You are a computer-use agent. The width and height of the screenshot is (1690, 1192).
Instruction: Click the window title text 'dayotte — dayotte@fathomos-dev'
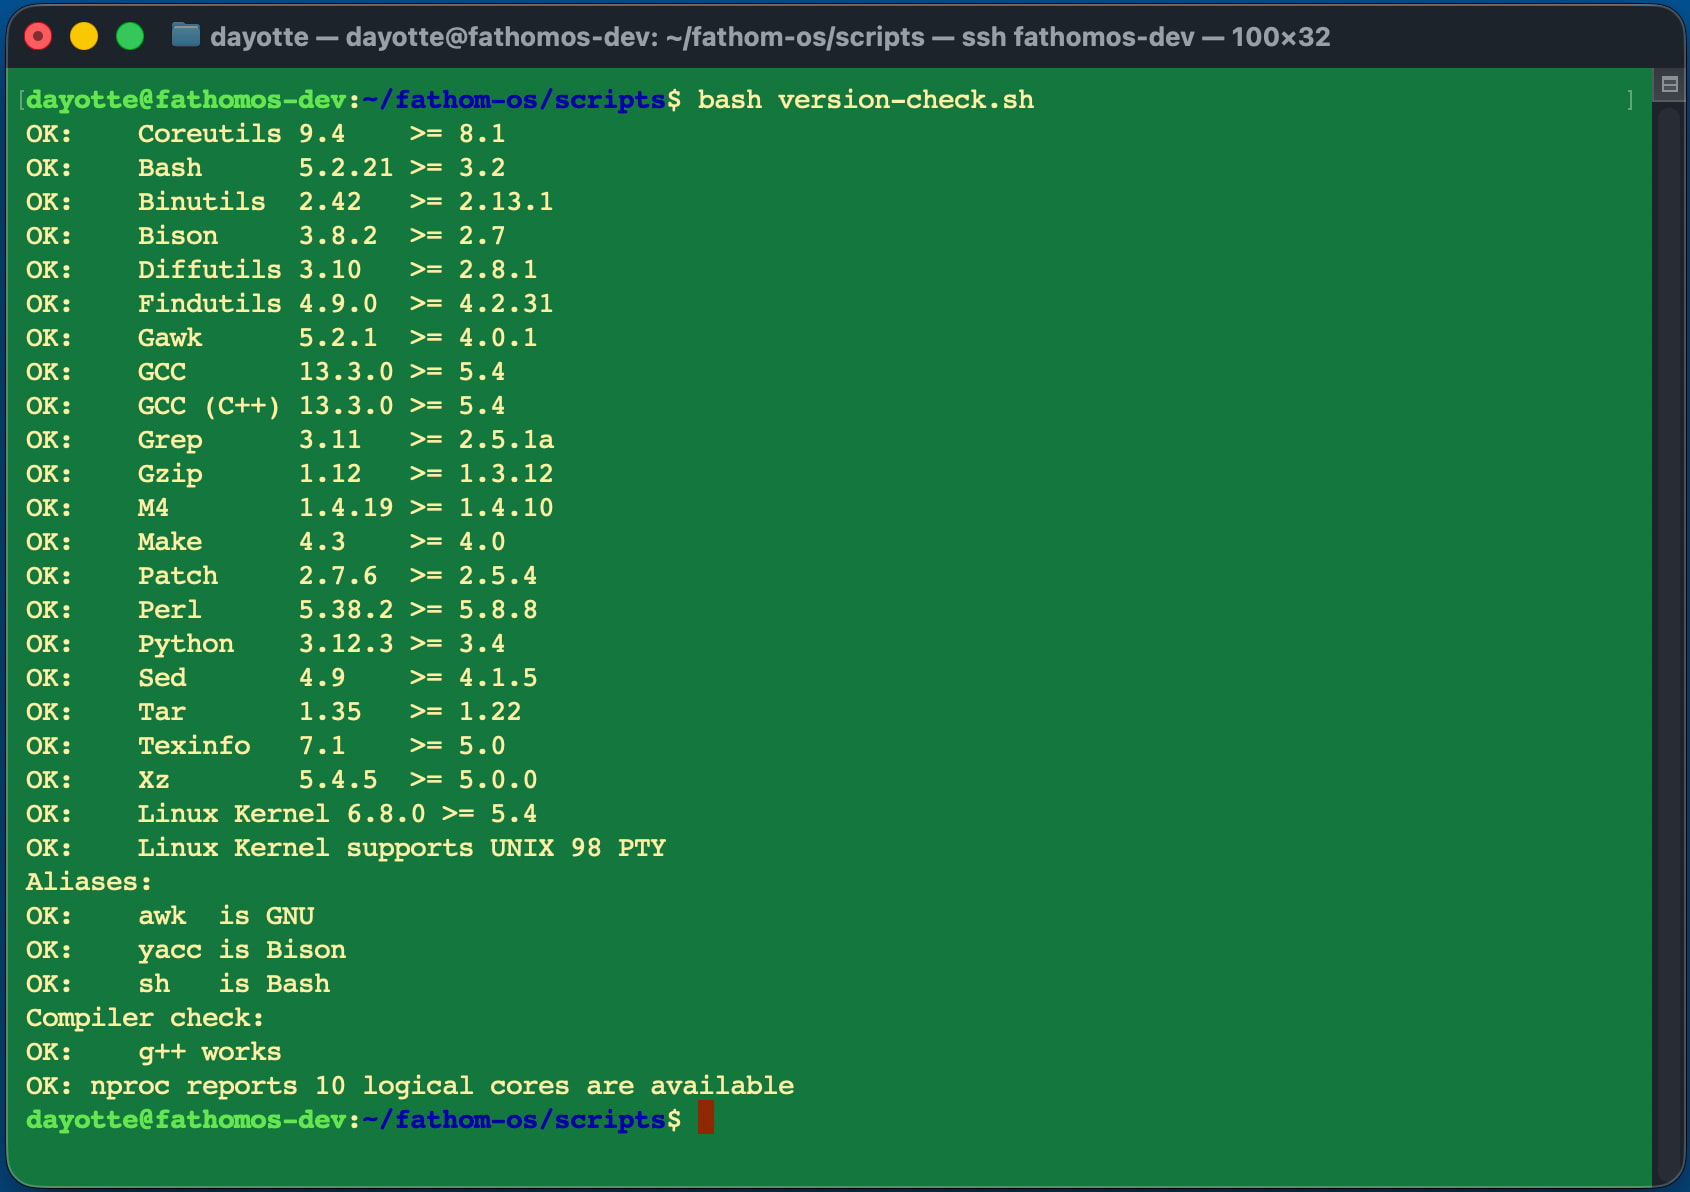(x=434, y=37)
